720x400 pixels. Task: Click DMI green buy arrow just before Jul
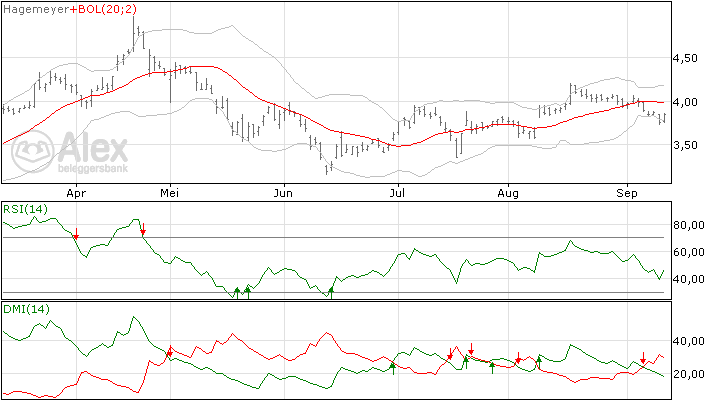click(393, 368)
